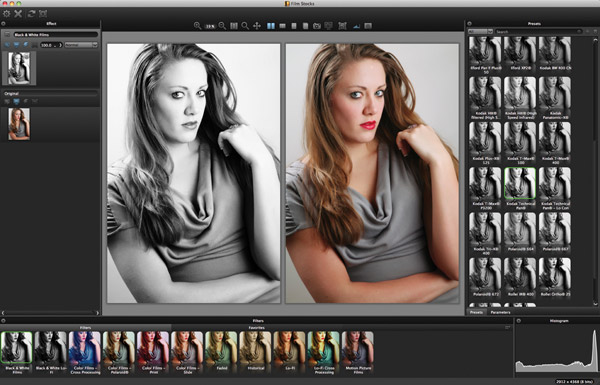600x385 pixels.
Task: Select the black and white effect layer thumbnail
Action: pos(19,68)
